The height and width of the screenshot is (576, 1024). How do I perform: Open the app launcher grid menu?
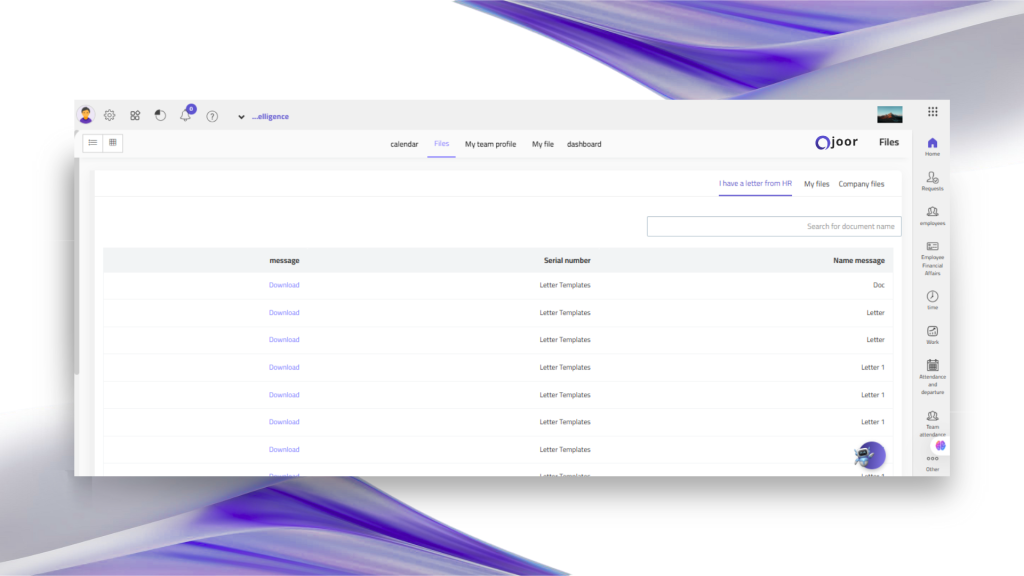pos(932,112)
